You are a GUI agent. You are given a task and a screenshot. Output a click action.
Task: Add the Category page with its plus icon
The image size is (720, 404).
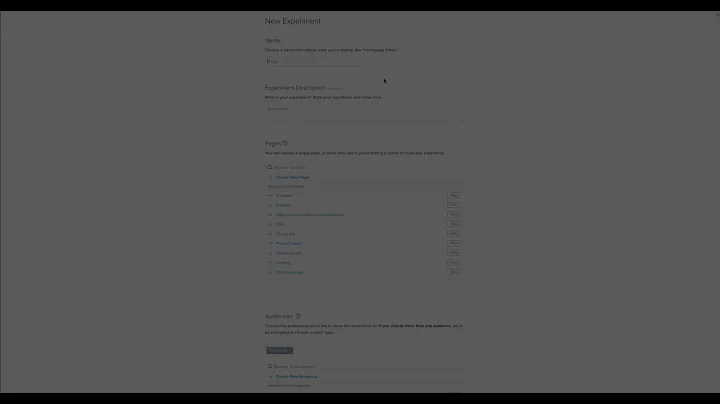(x=270, y=196)
